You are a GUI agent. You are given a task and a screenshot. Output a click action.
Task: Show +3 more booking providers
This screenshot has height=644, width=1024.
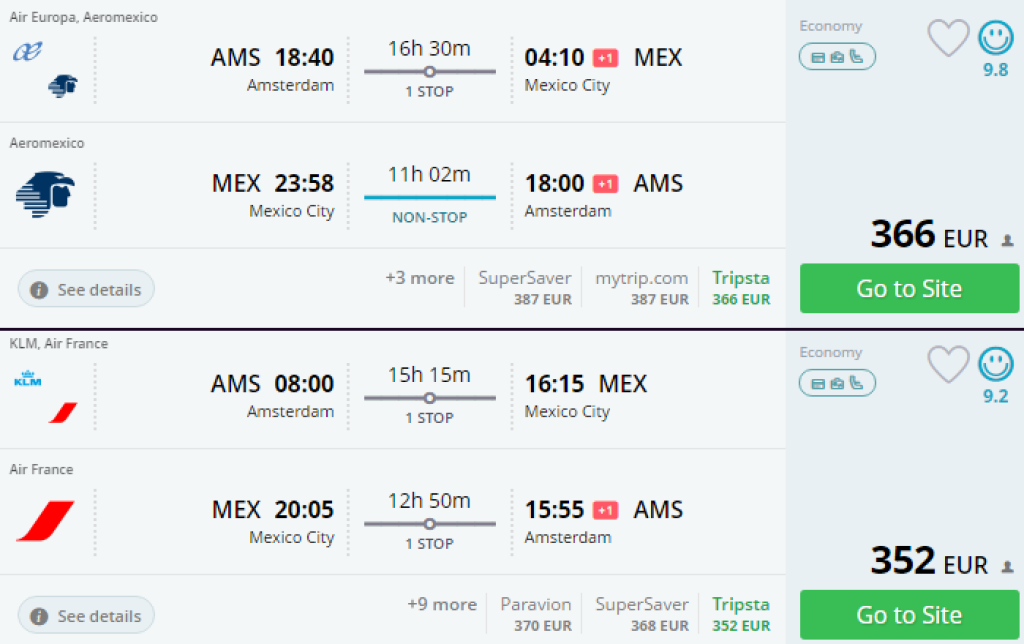tap(420, 278)
